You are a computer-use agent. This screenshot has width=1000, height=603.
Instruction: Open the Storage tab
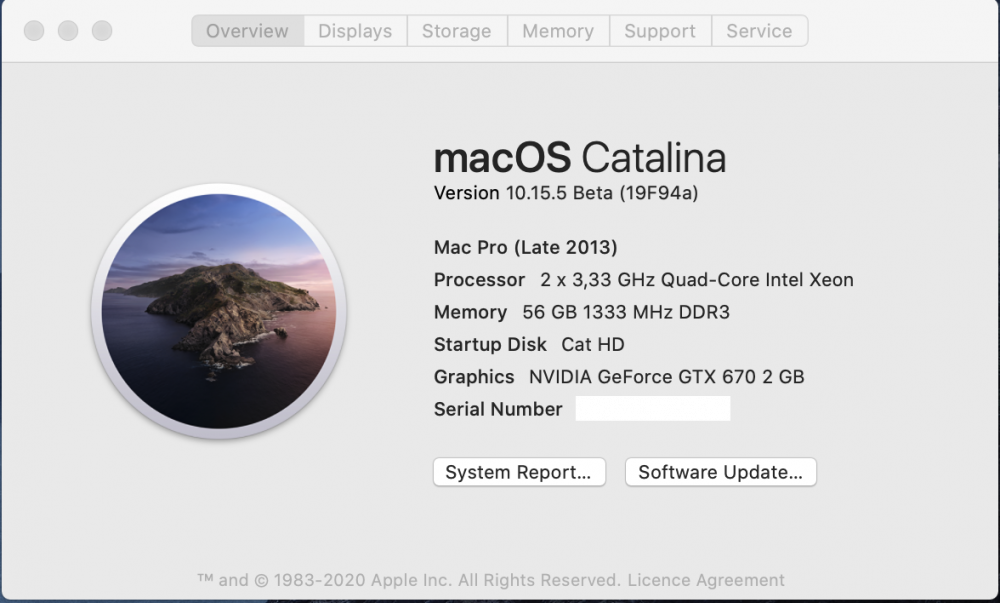(x=457, y=31)
